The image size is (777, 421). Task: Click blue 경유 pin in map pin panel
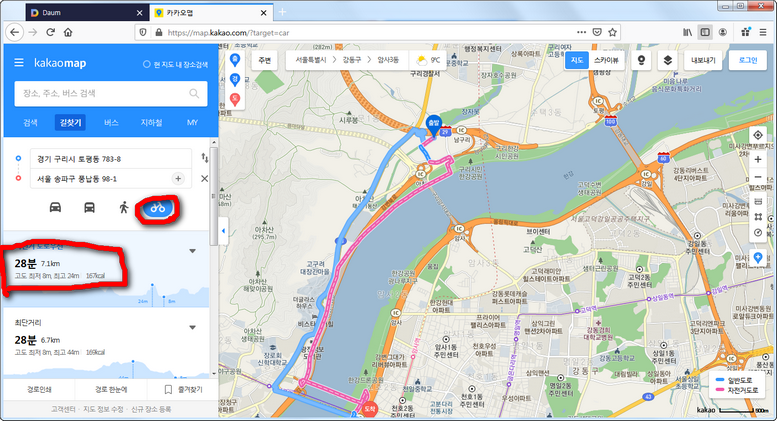click(235, 79)
